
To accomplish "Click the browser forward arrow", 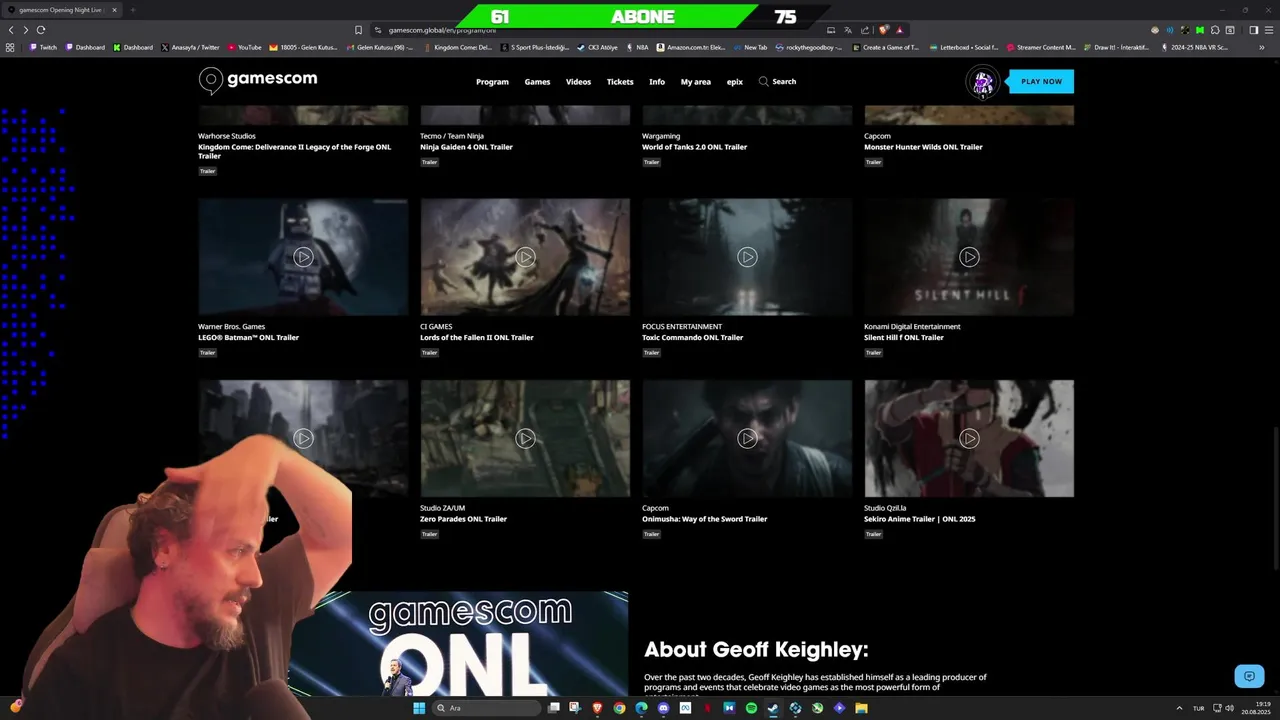I will (x=26, y=30).
